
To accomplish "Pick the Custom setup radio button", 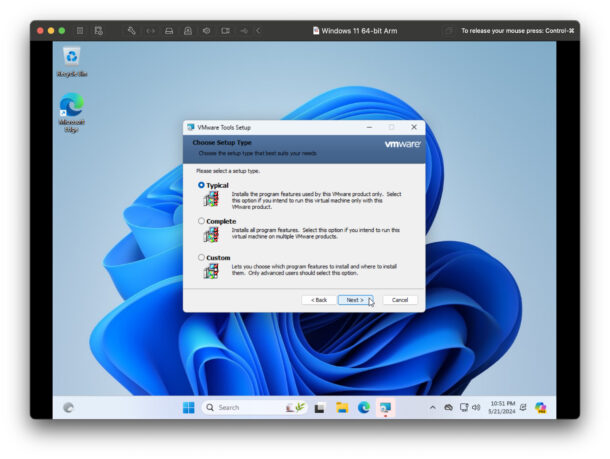I will click(x=201, y=257).
